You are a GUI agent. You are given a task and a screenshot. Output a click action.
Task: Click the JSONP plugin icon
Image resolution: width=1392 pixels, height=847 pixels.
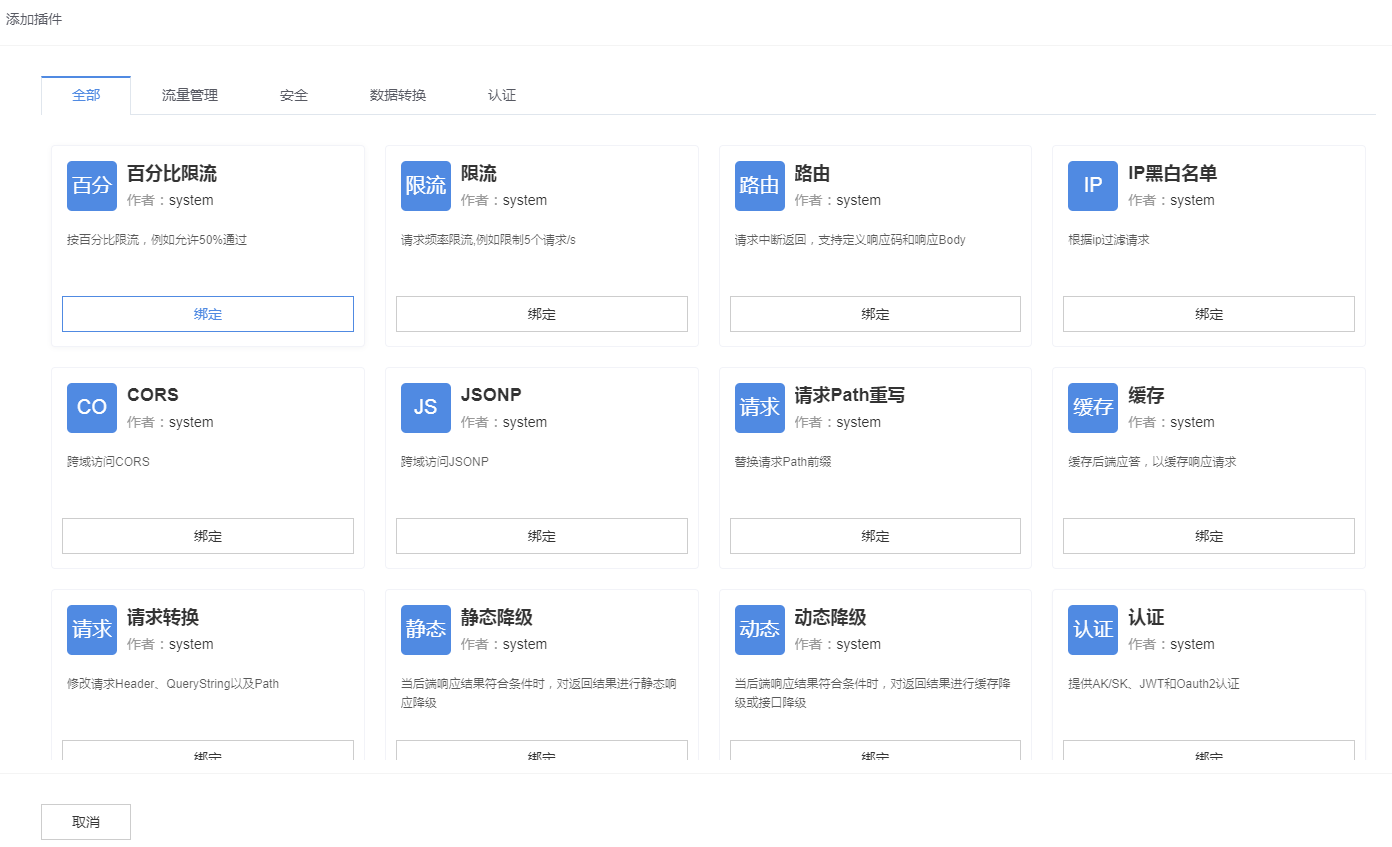click(426, 408)
